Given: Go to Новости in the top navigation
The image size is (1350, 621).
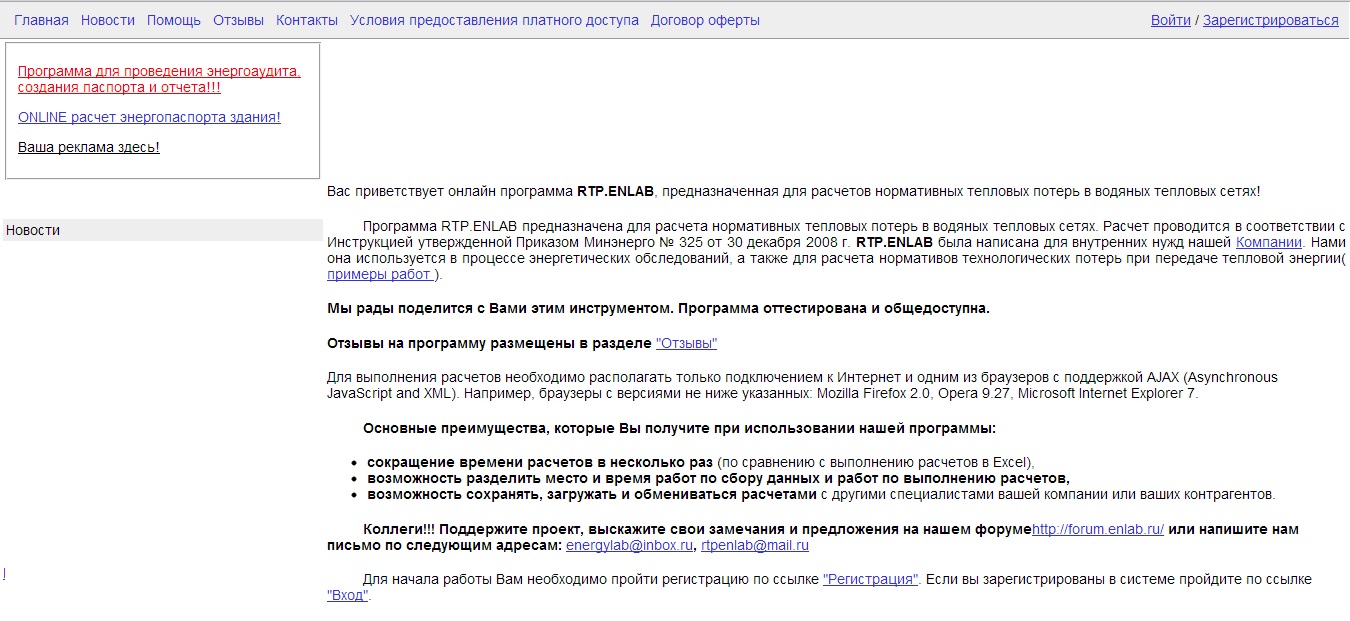Looking at the screenshot, I should 108,20.
